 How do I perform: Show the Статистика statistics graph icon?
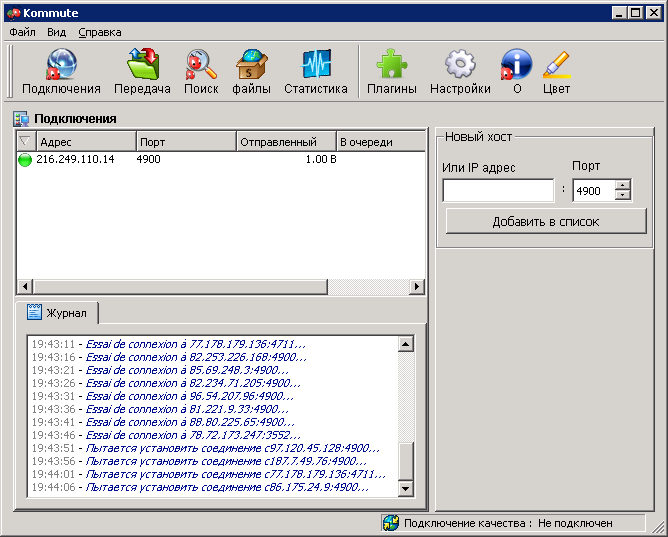316,64
